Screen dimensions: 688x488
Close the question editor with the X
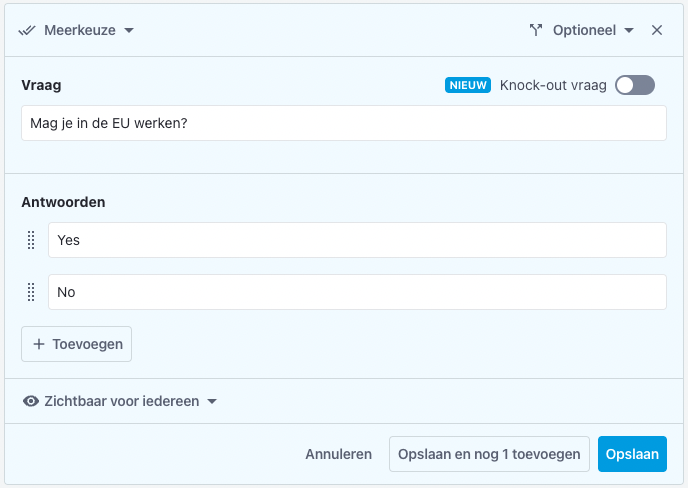pos(657,30)
